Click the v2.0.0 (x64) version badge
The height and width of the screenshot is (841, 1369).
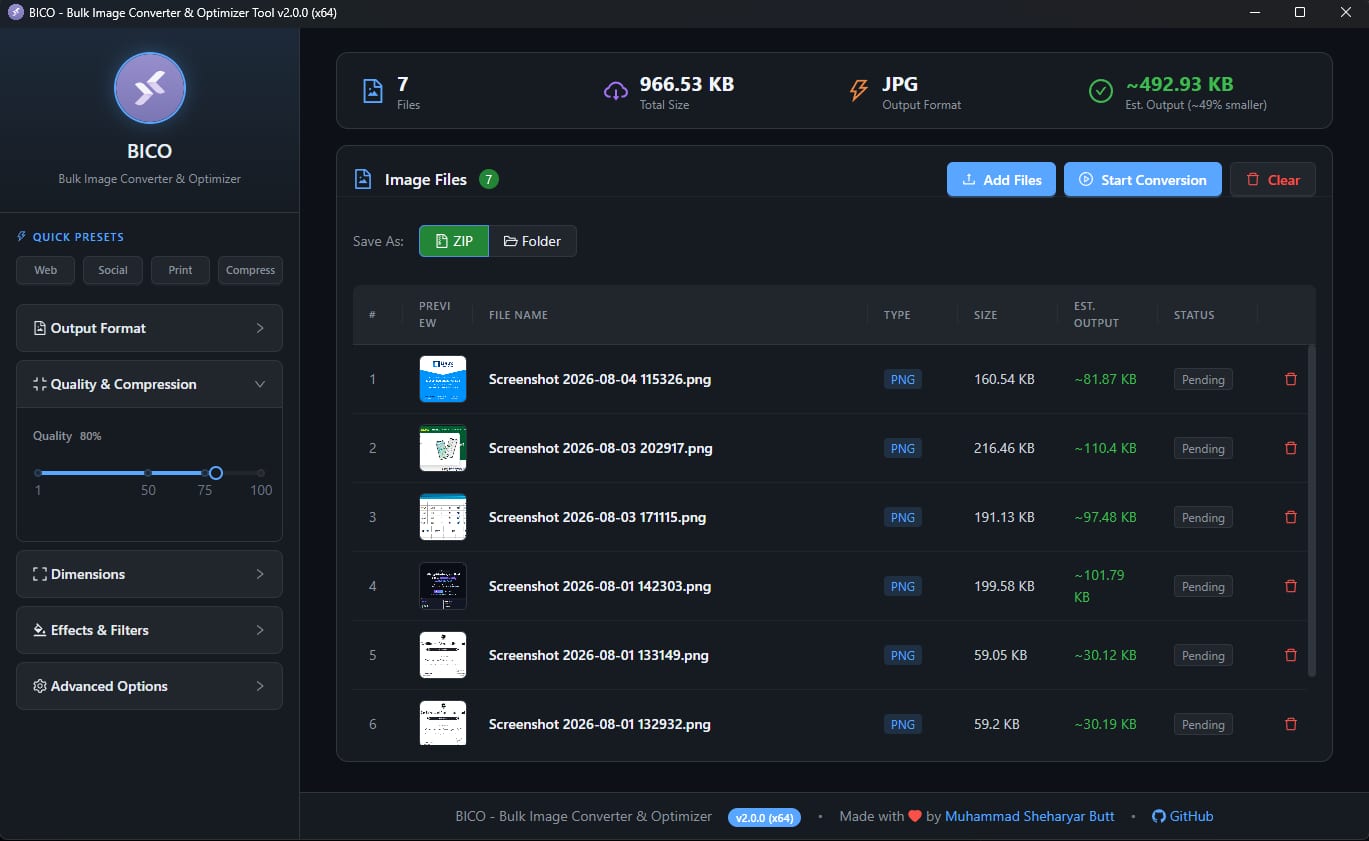(x=765, y=817)
